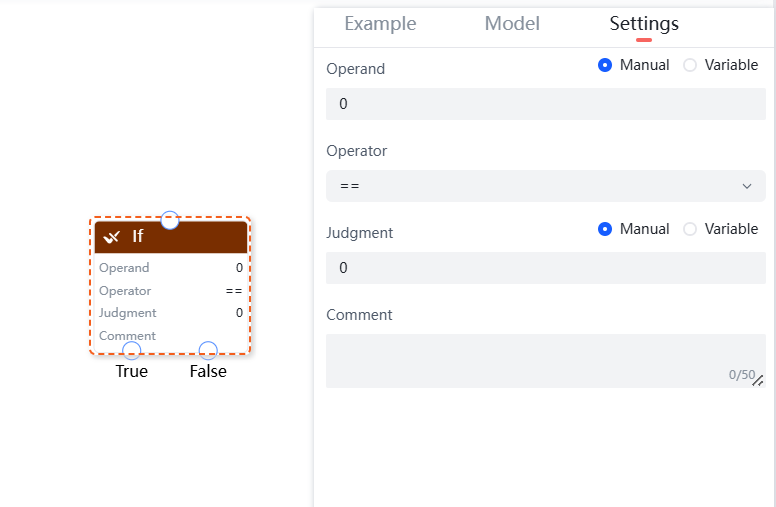Expand the Operator dropdown chevron
The width and height of the screenshot is (776, 507).
coord(746,186)
